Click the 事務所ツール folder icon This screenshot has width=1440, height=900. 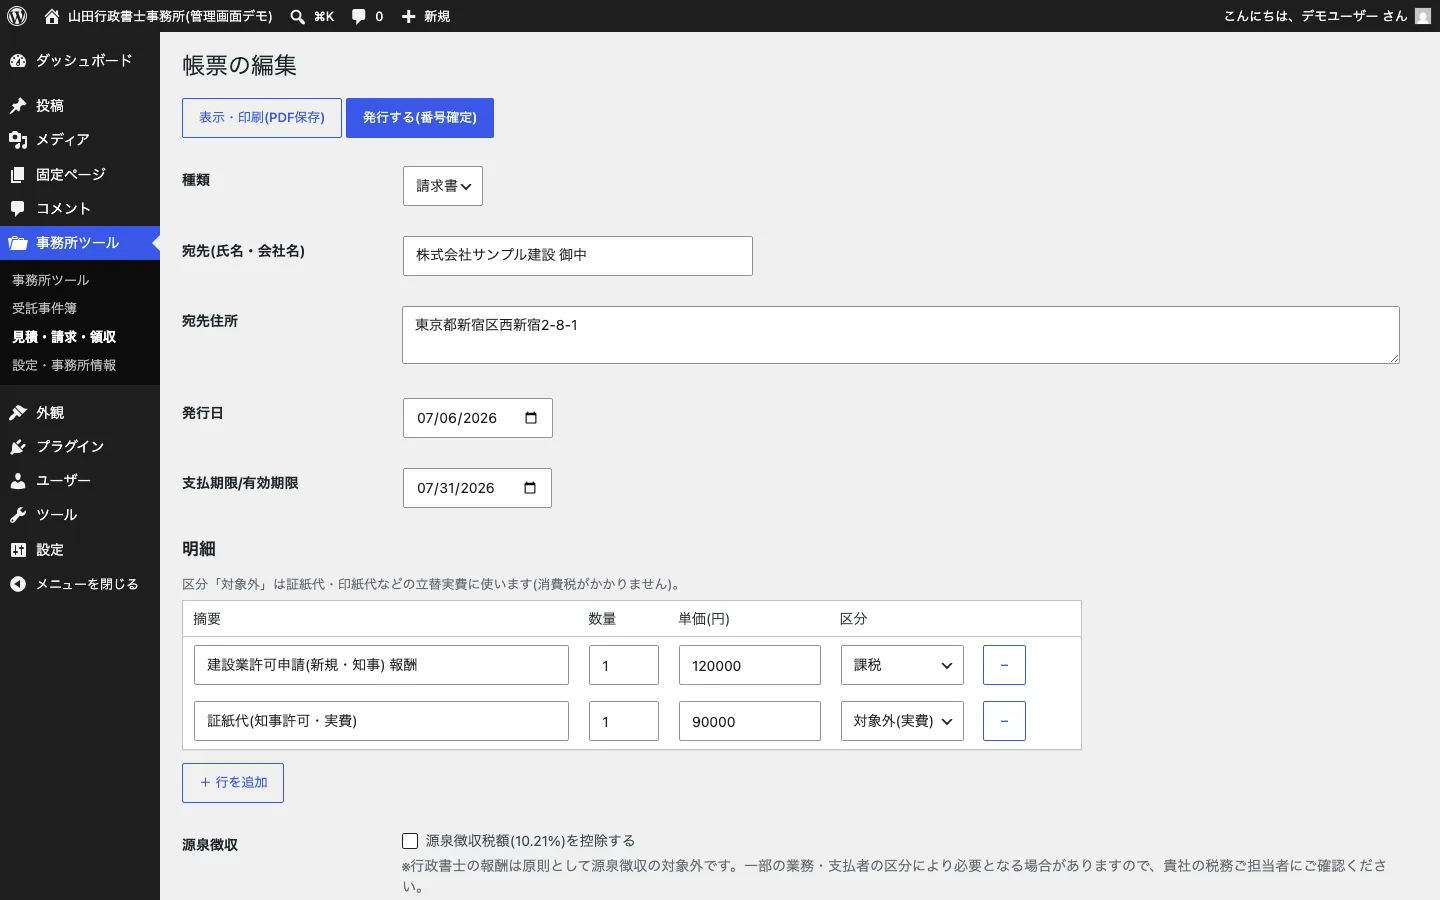click(x=18, y=243)
